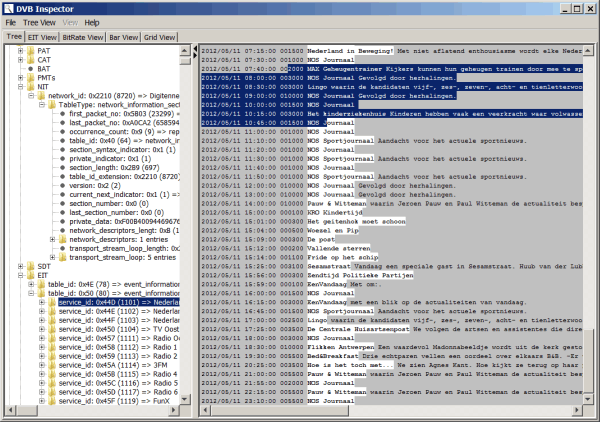Click the BAT bullet node icon
Screen dimensions: 600x422
29,69
